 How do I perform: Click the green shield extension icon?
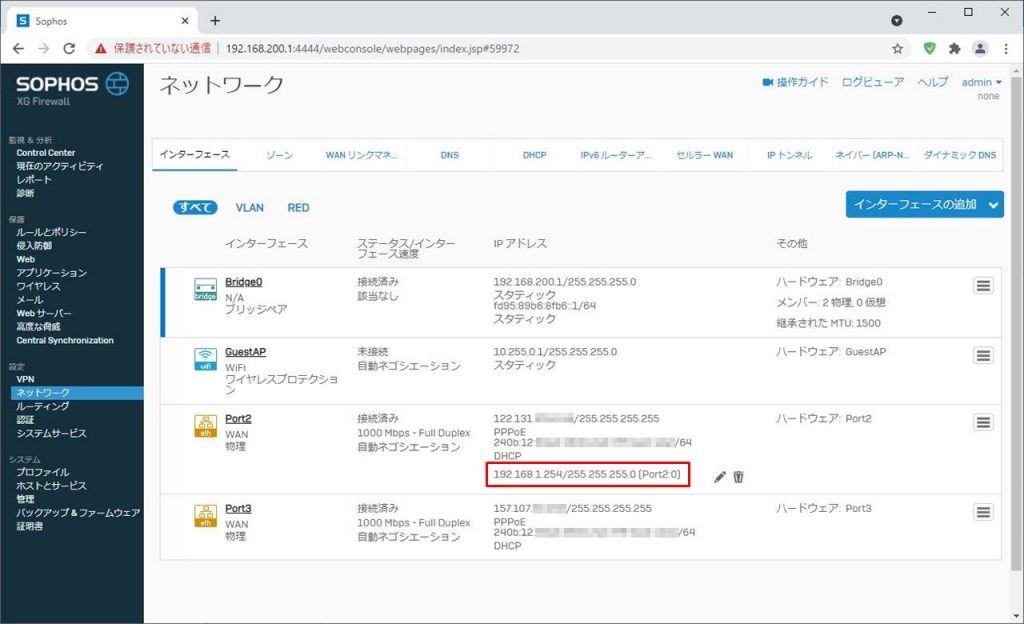coord(929,48)
